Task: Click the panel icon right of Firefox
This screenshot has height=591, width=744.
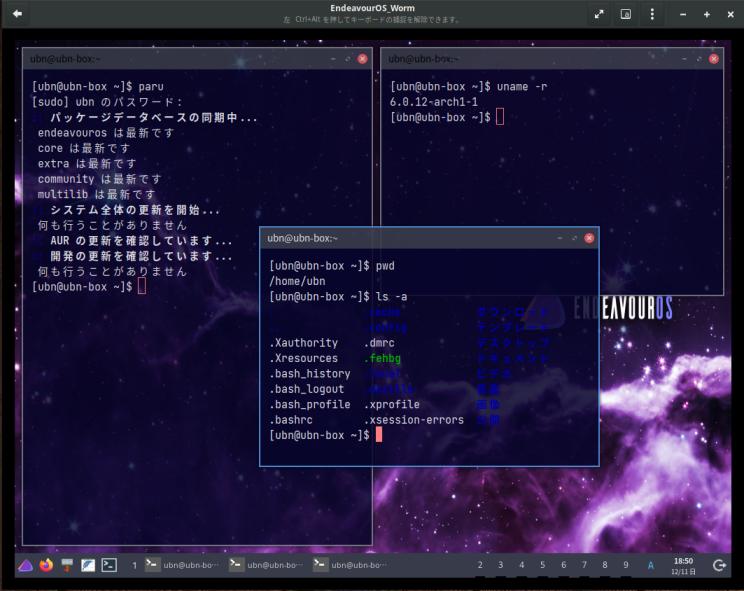Action: pyautogui.click(x=67, y=565)
